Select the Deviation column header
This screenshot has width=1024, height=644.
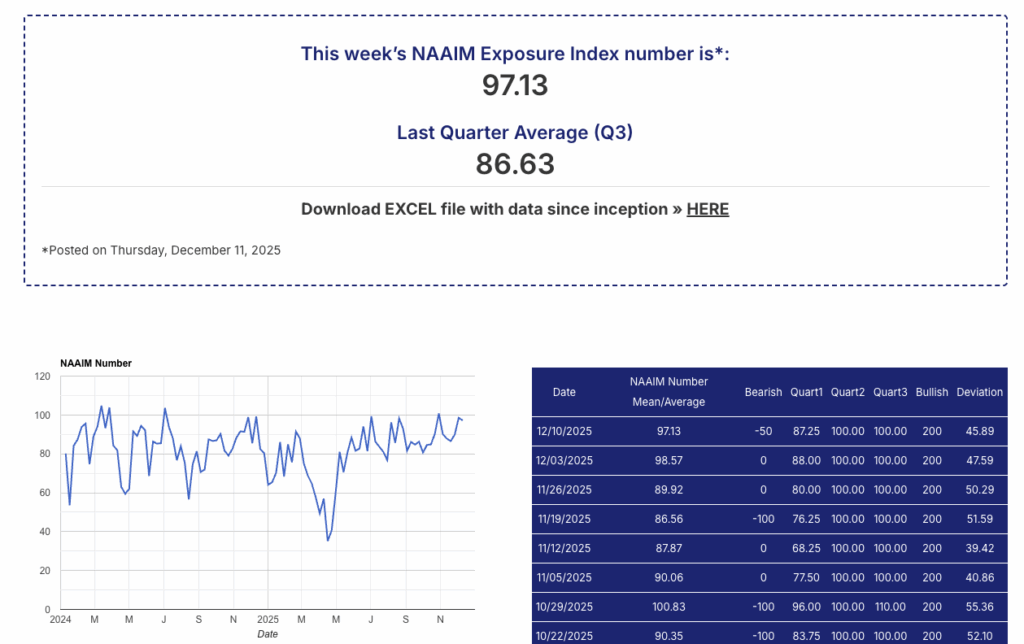[x=979, y=392]
